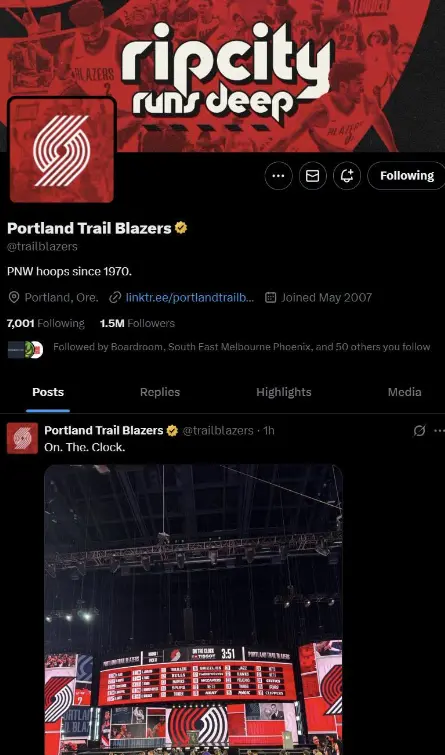View the 1.5M Followers list
Viewport: 445px width, 755px height.
tap(137, 324)
